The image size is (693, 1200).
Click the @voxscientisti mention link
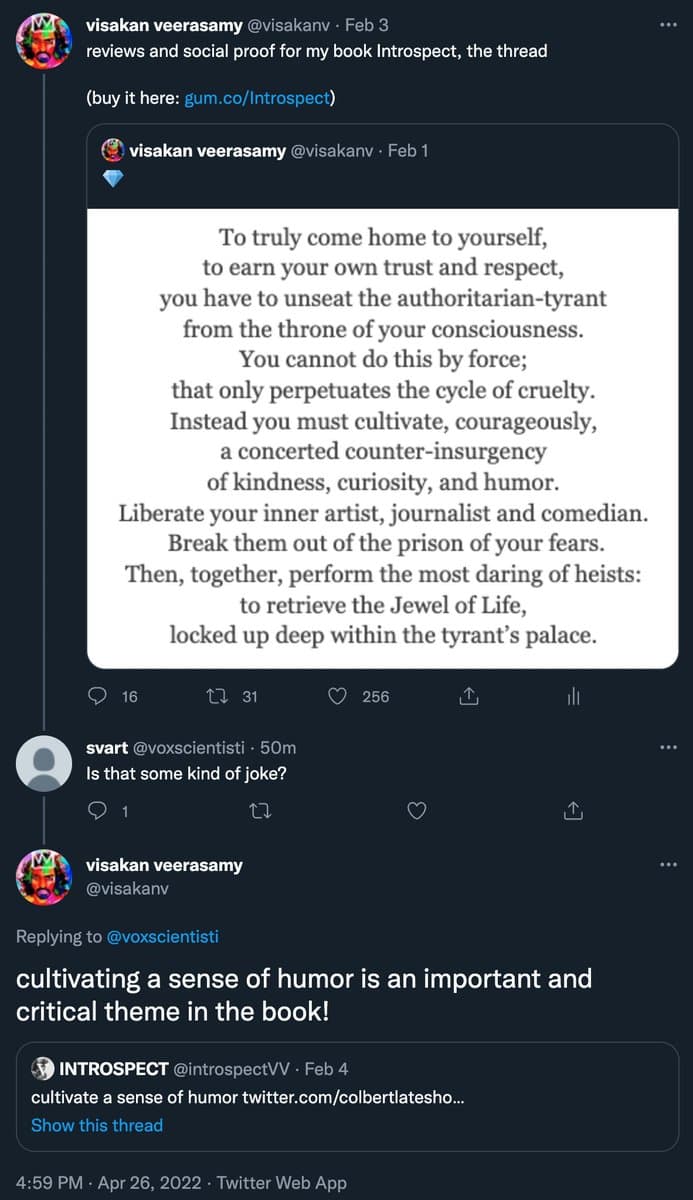pos(162,937)
